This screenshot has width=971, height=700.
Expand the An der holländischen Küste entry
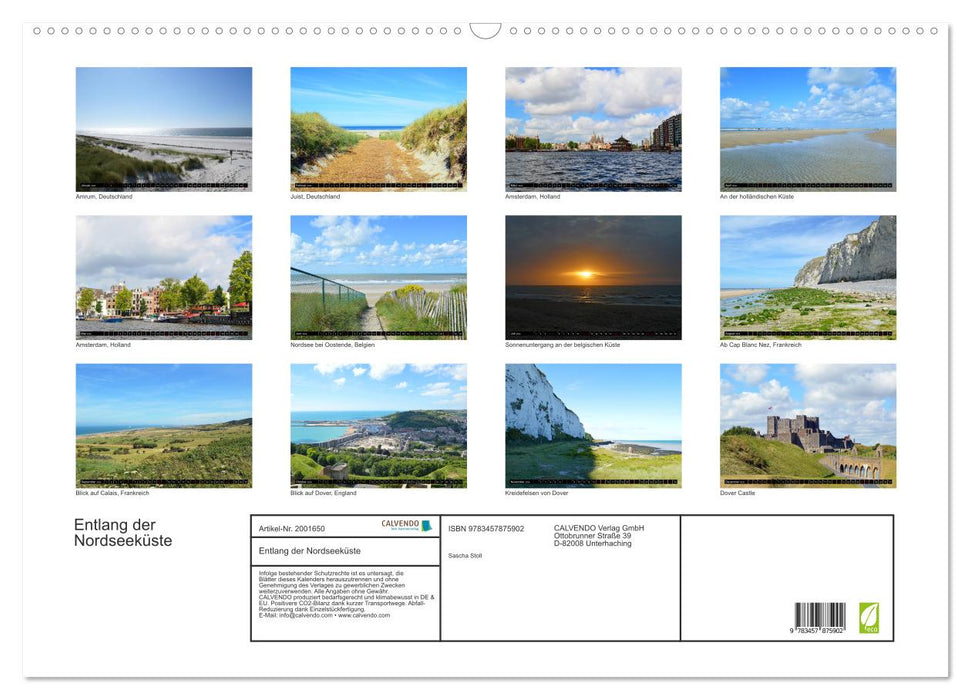click(755, 197)
